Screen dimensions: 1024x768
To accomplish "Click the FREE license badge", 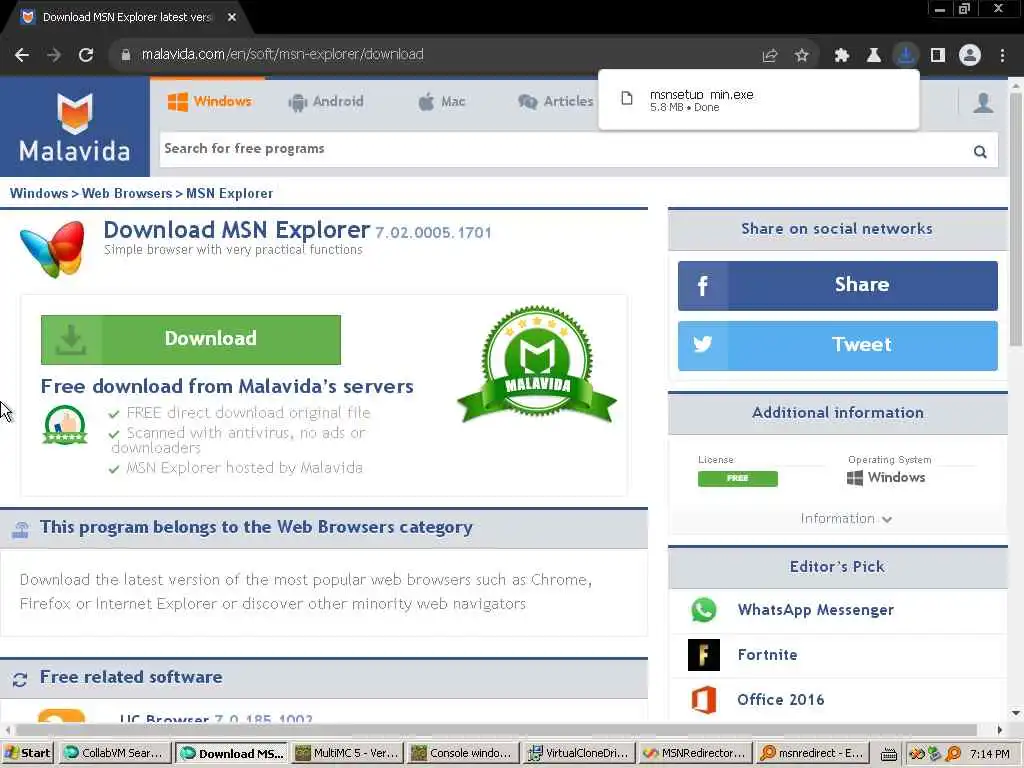I will click(x=737, y=479).
